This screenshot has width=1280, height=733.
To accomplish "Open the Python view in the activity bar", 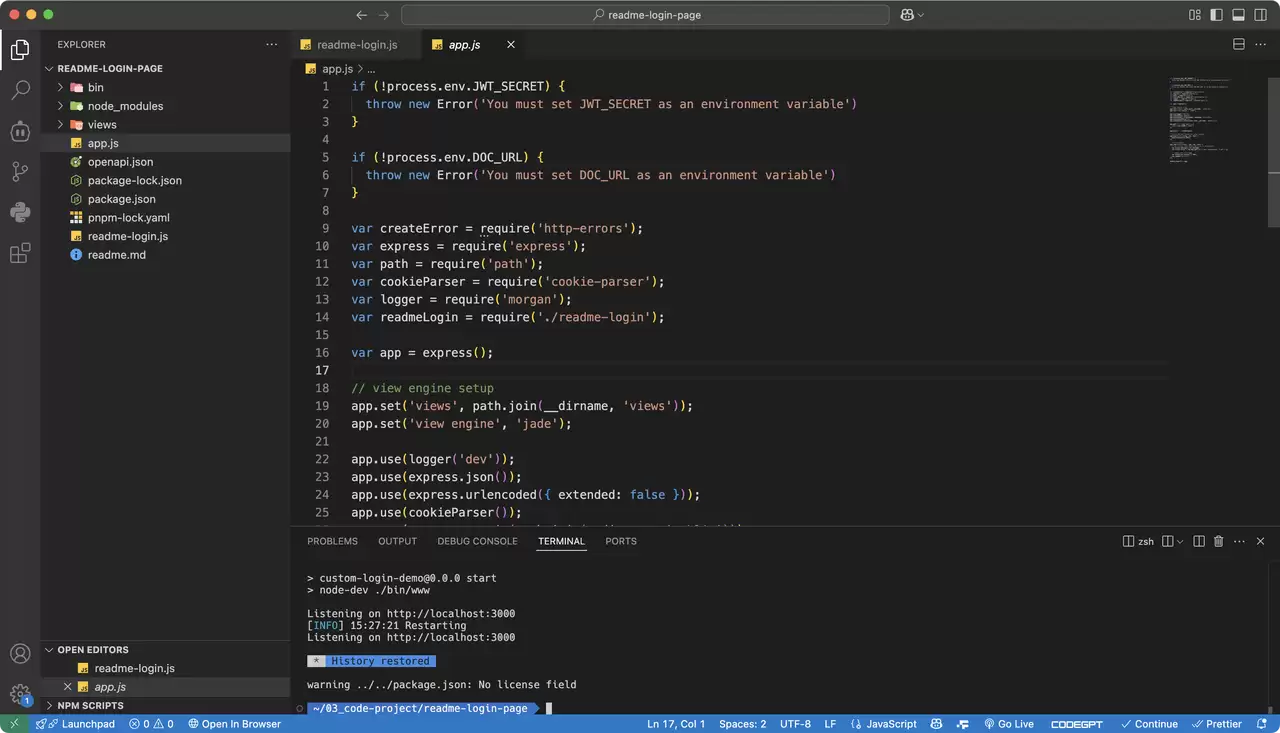I will click(x=20, y=212).
